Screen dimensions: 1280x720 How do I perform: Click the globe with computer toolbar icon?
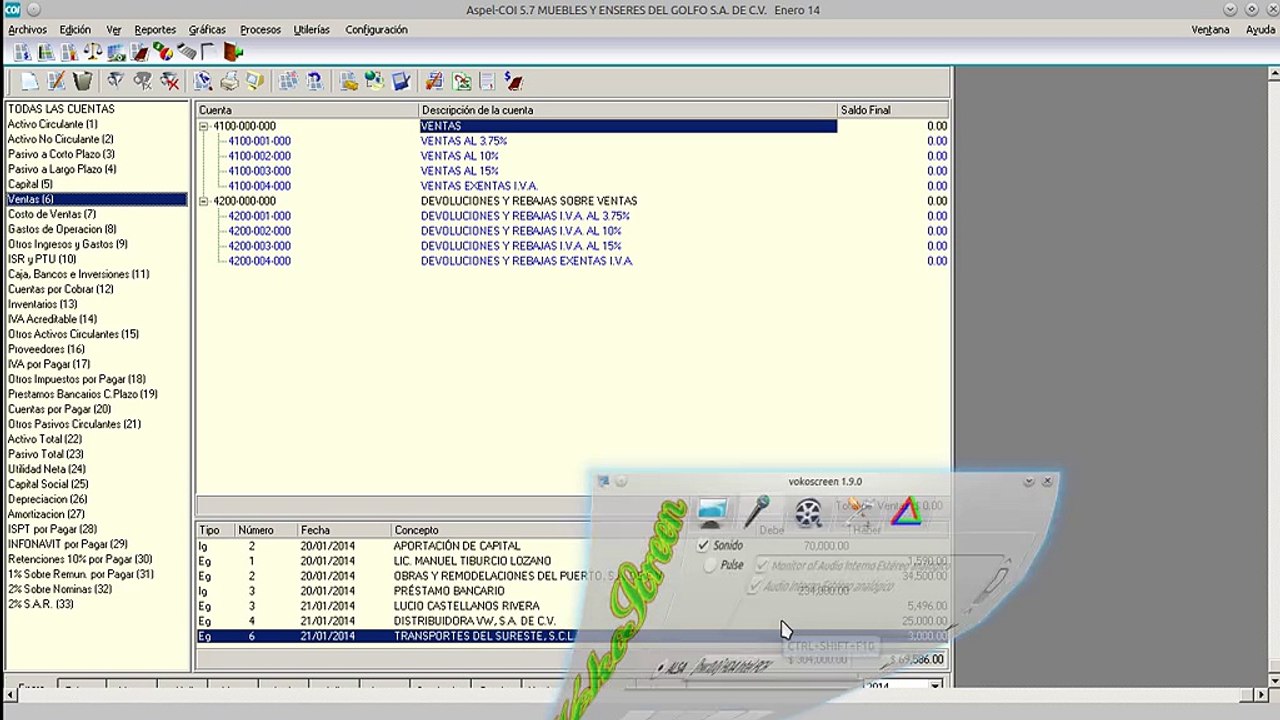(x=375, y=82)
